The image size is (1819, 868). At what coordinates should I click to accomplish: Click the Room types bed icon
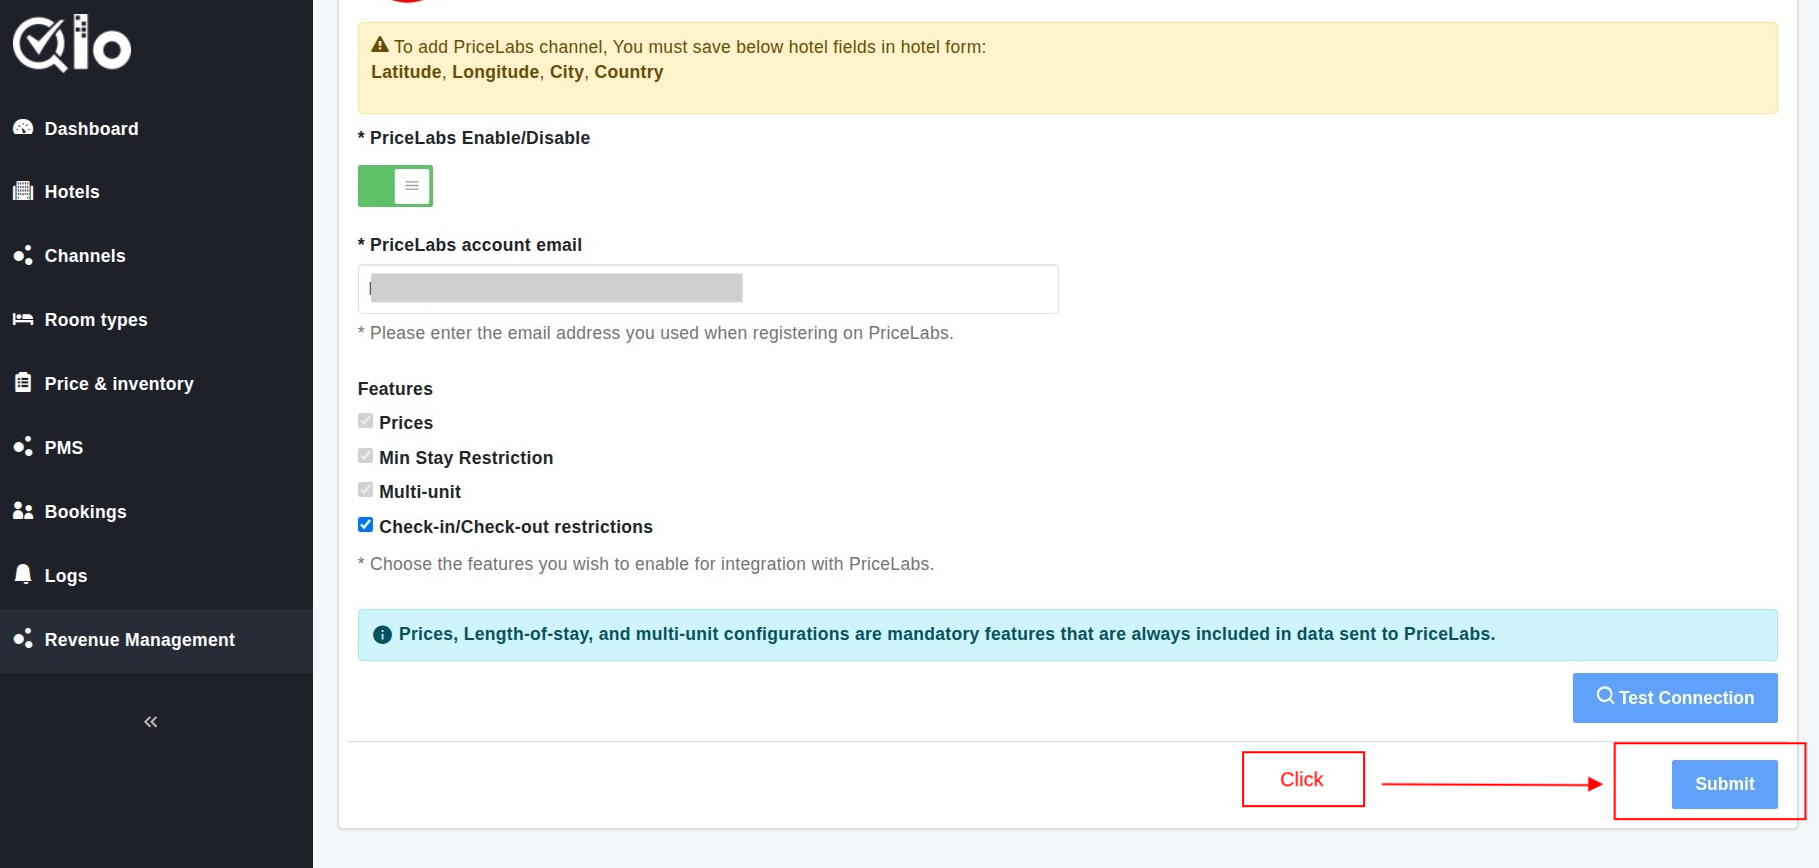click(23, 319)
